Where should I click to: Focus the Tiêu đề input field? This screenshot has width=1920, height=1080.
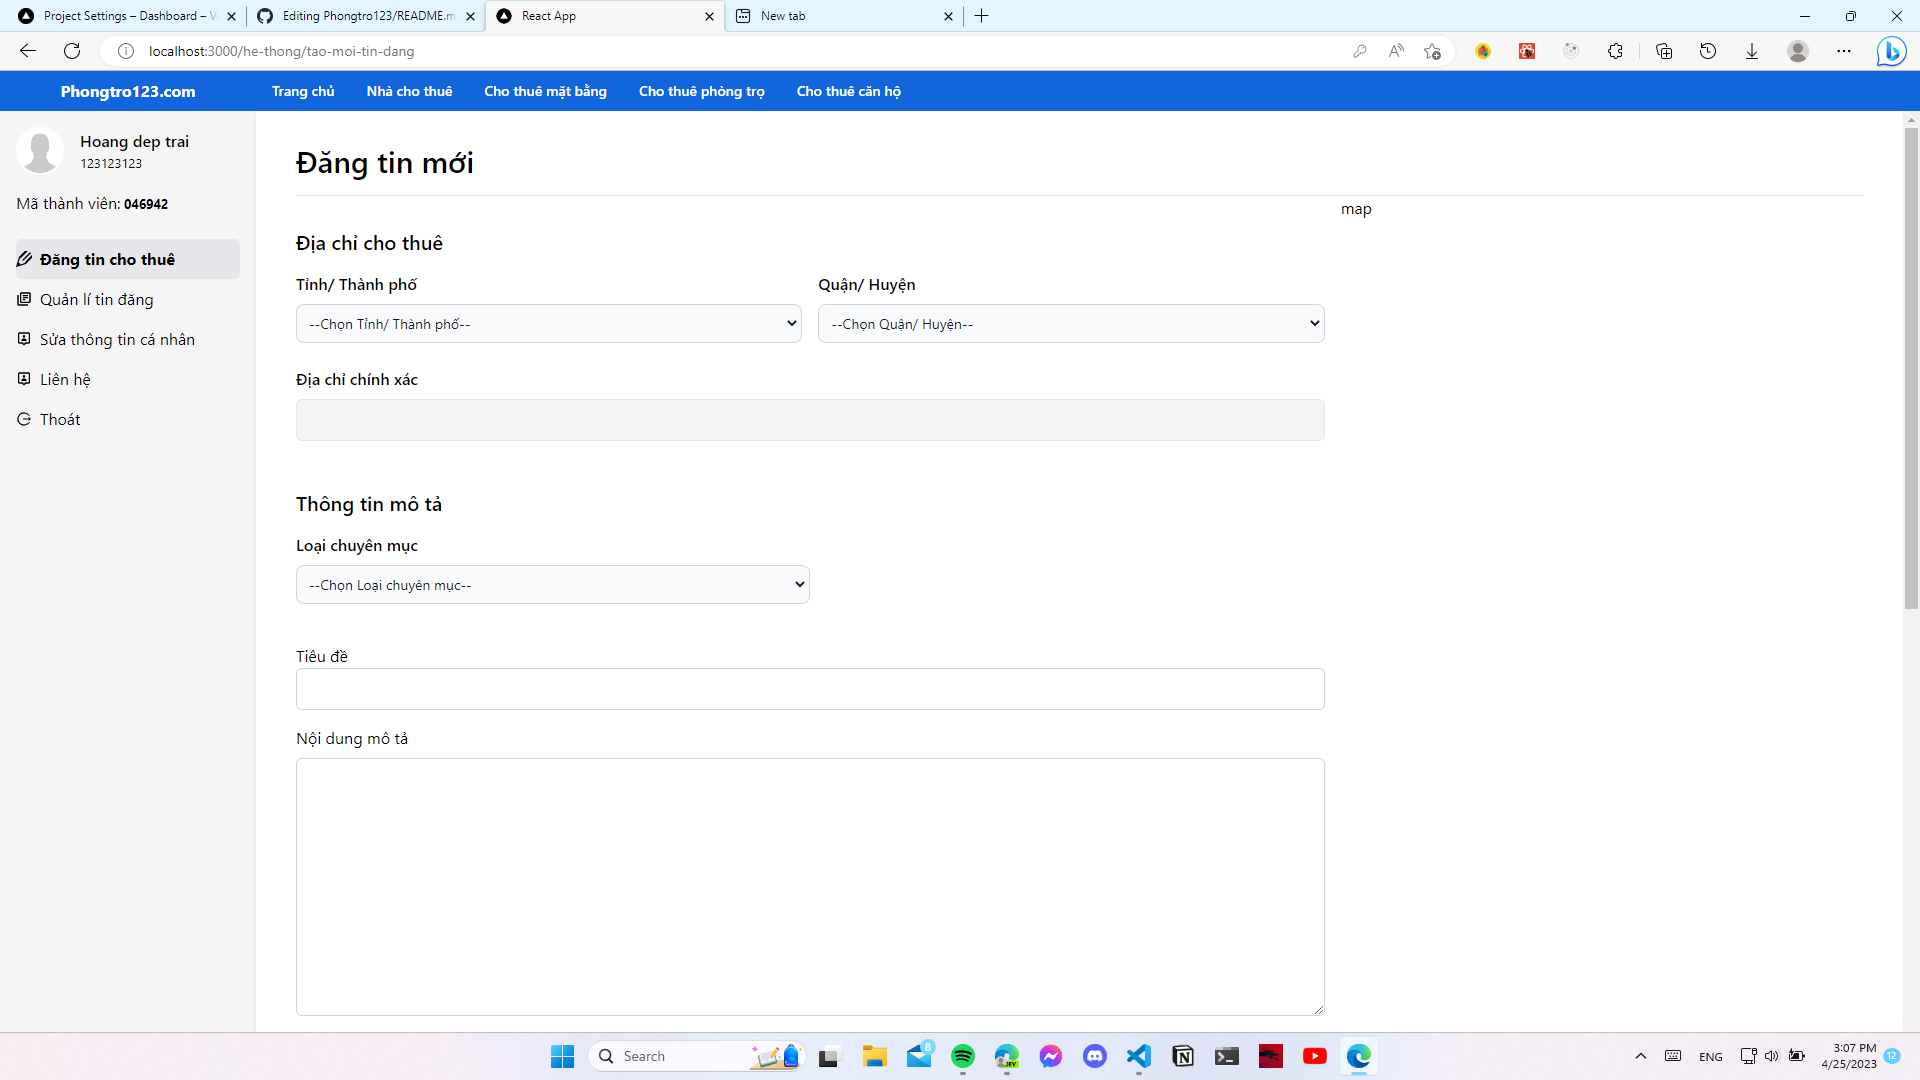pyautogui.click(x=810, y=689)
